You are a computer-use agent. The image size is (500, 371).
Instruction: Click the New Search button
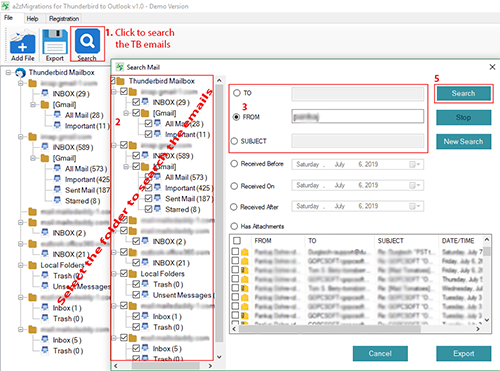pyautogui.click(x=464, y=142)
